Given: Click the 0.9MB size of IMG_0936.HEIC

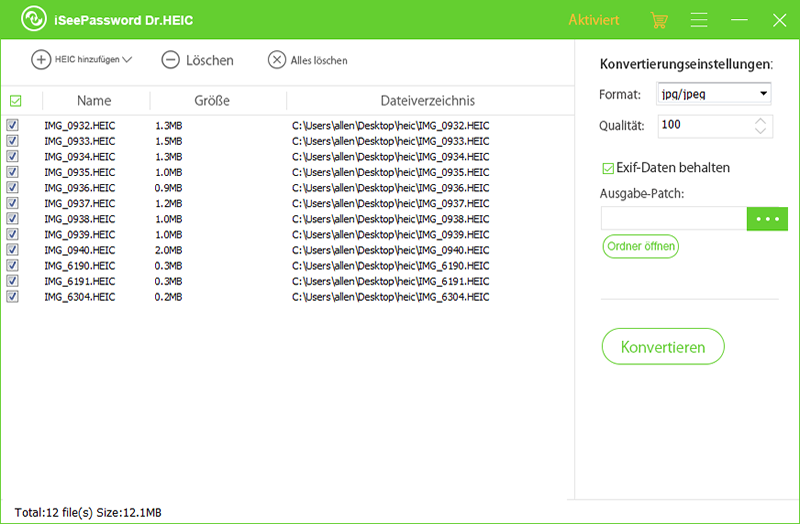Looking at the screenshot, I should 168,188.
